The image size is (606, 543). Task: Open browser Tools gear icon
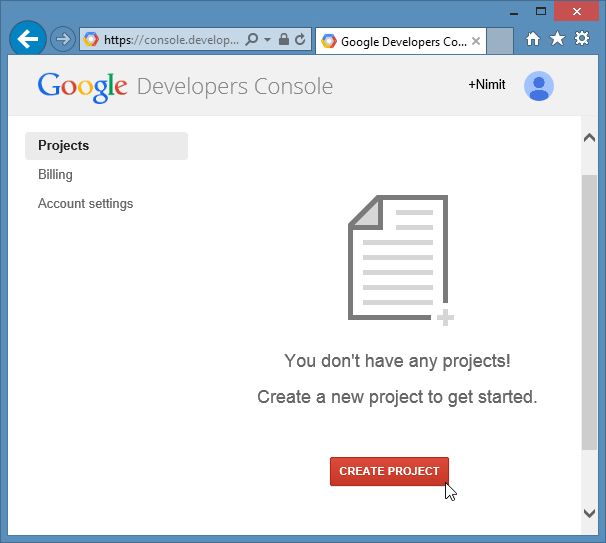[582, 38]
